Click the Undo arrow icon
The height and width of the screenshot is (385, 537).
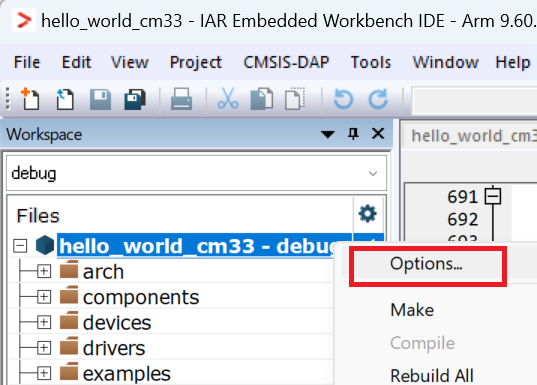click(x=343, y=99)
